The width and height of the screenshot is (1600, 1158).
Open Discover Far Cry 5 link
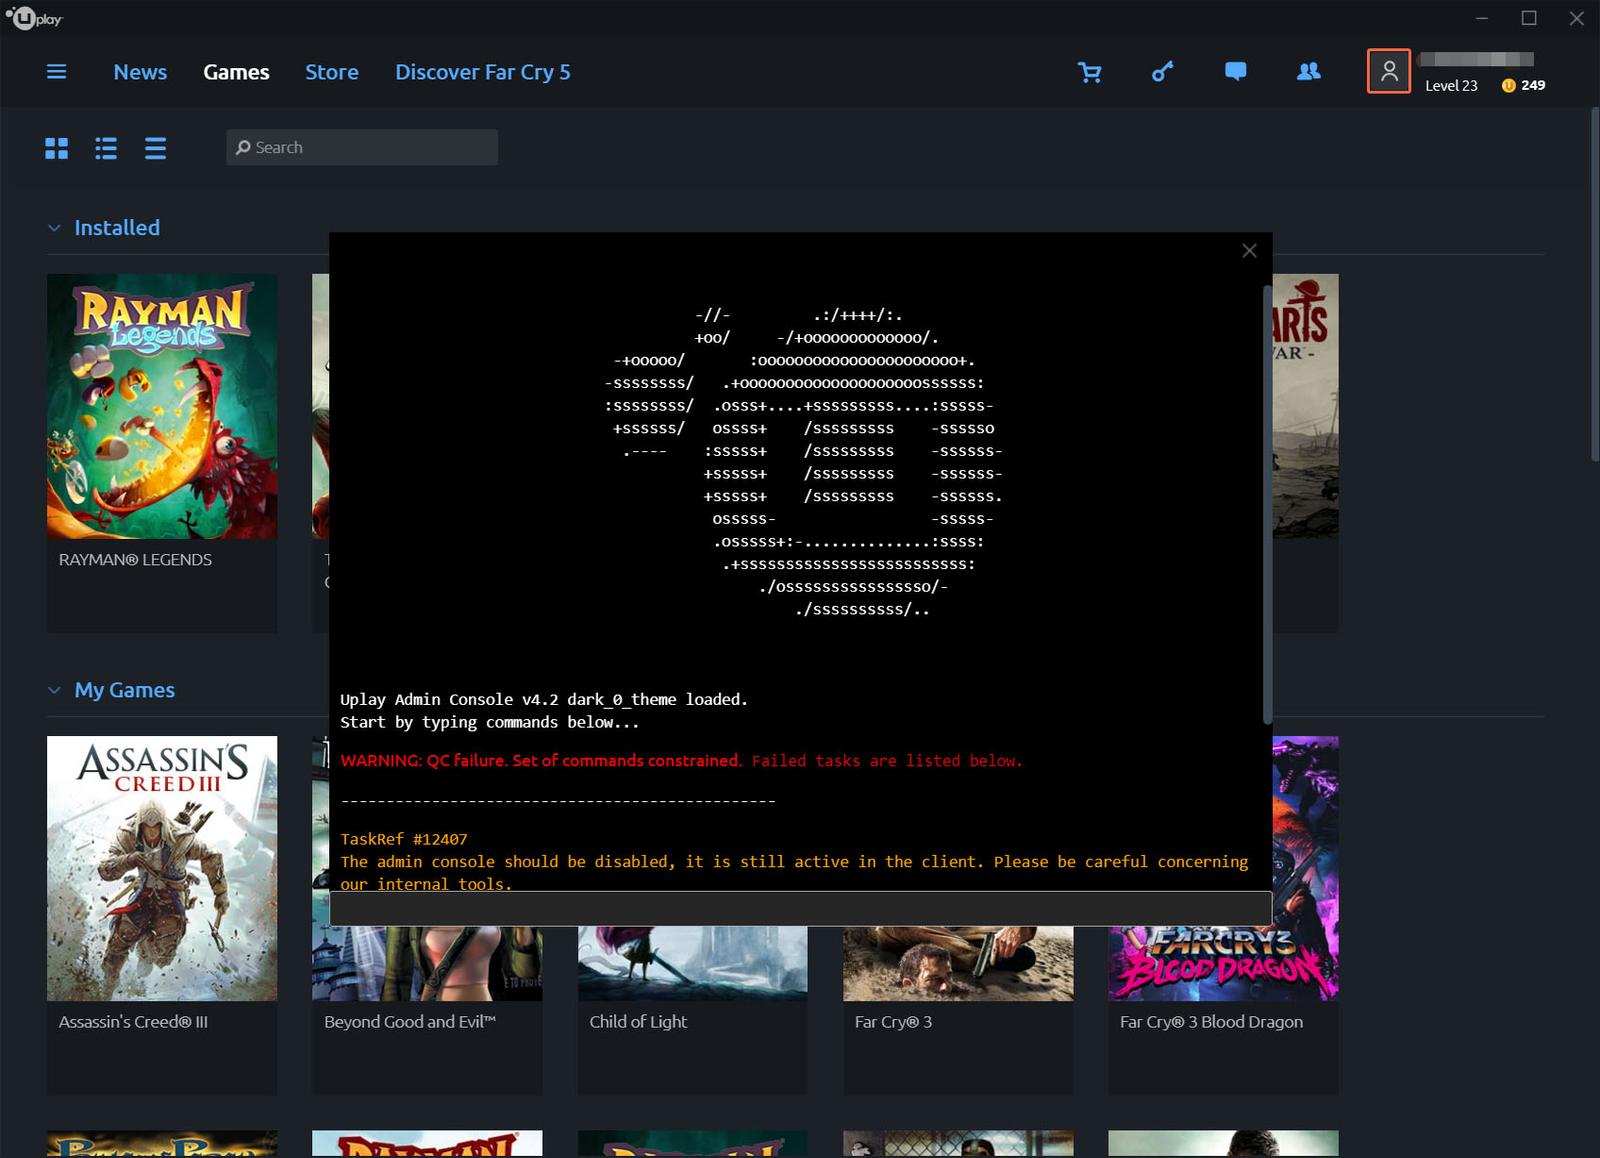pos(482,72)
